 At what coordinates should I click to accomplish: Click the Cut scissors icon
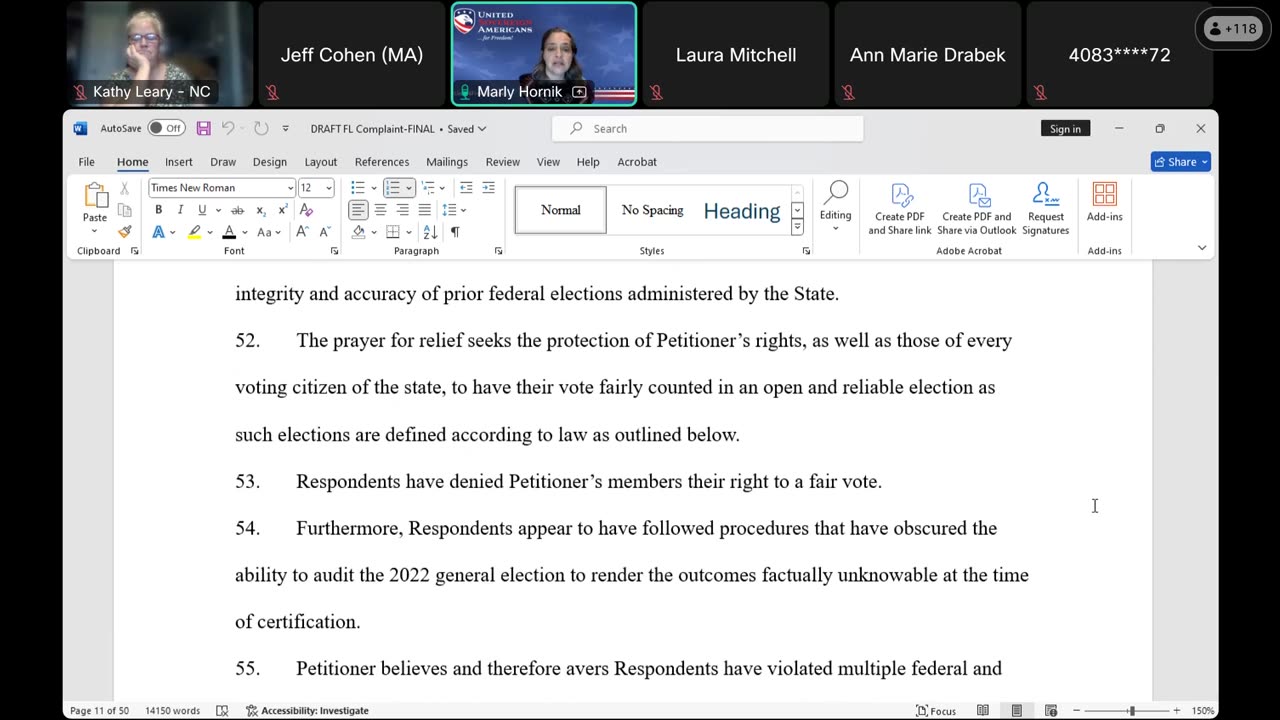(125, 188)
